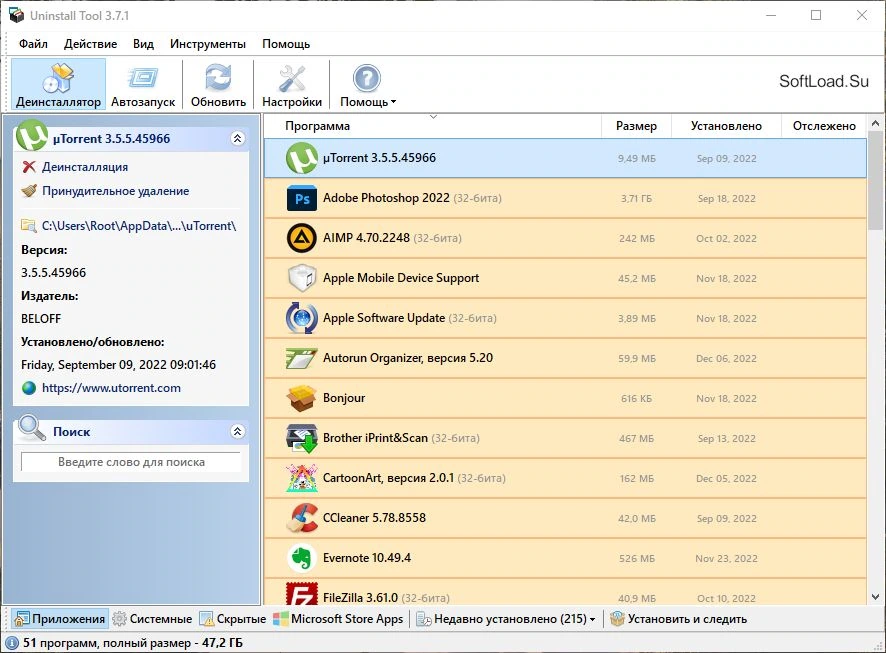Click size value 616 КБ for Bonjour
This screenshot has width=886, height=653.
click(x=636, y=399)
